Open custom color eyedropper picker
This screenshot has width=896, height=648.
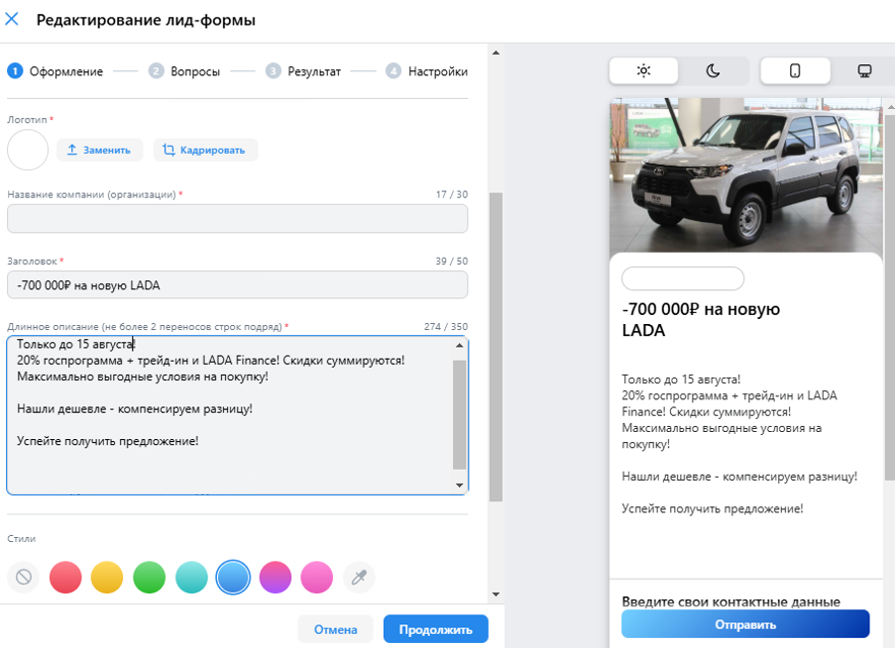[x=359, y=577]
